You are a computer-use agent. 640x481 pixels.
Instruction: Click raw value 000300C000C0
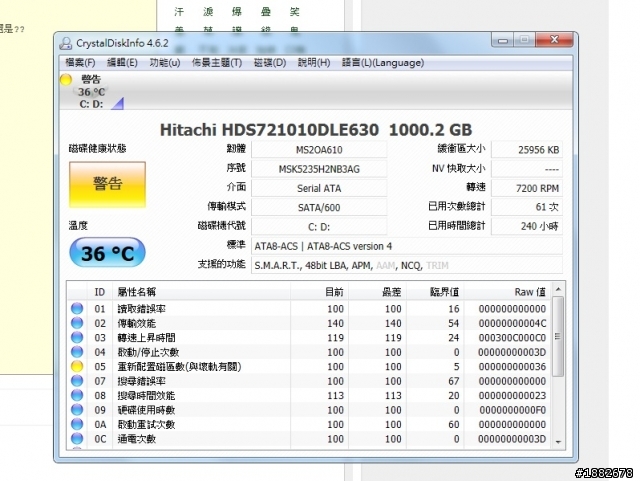point(512,338)
